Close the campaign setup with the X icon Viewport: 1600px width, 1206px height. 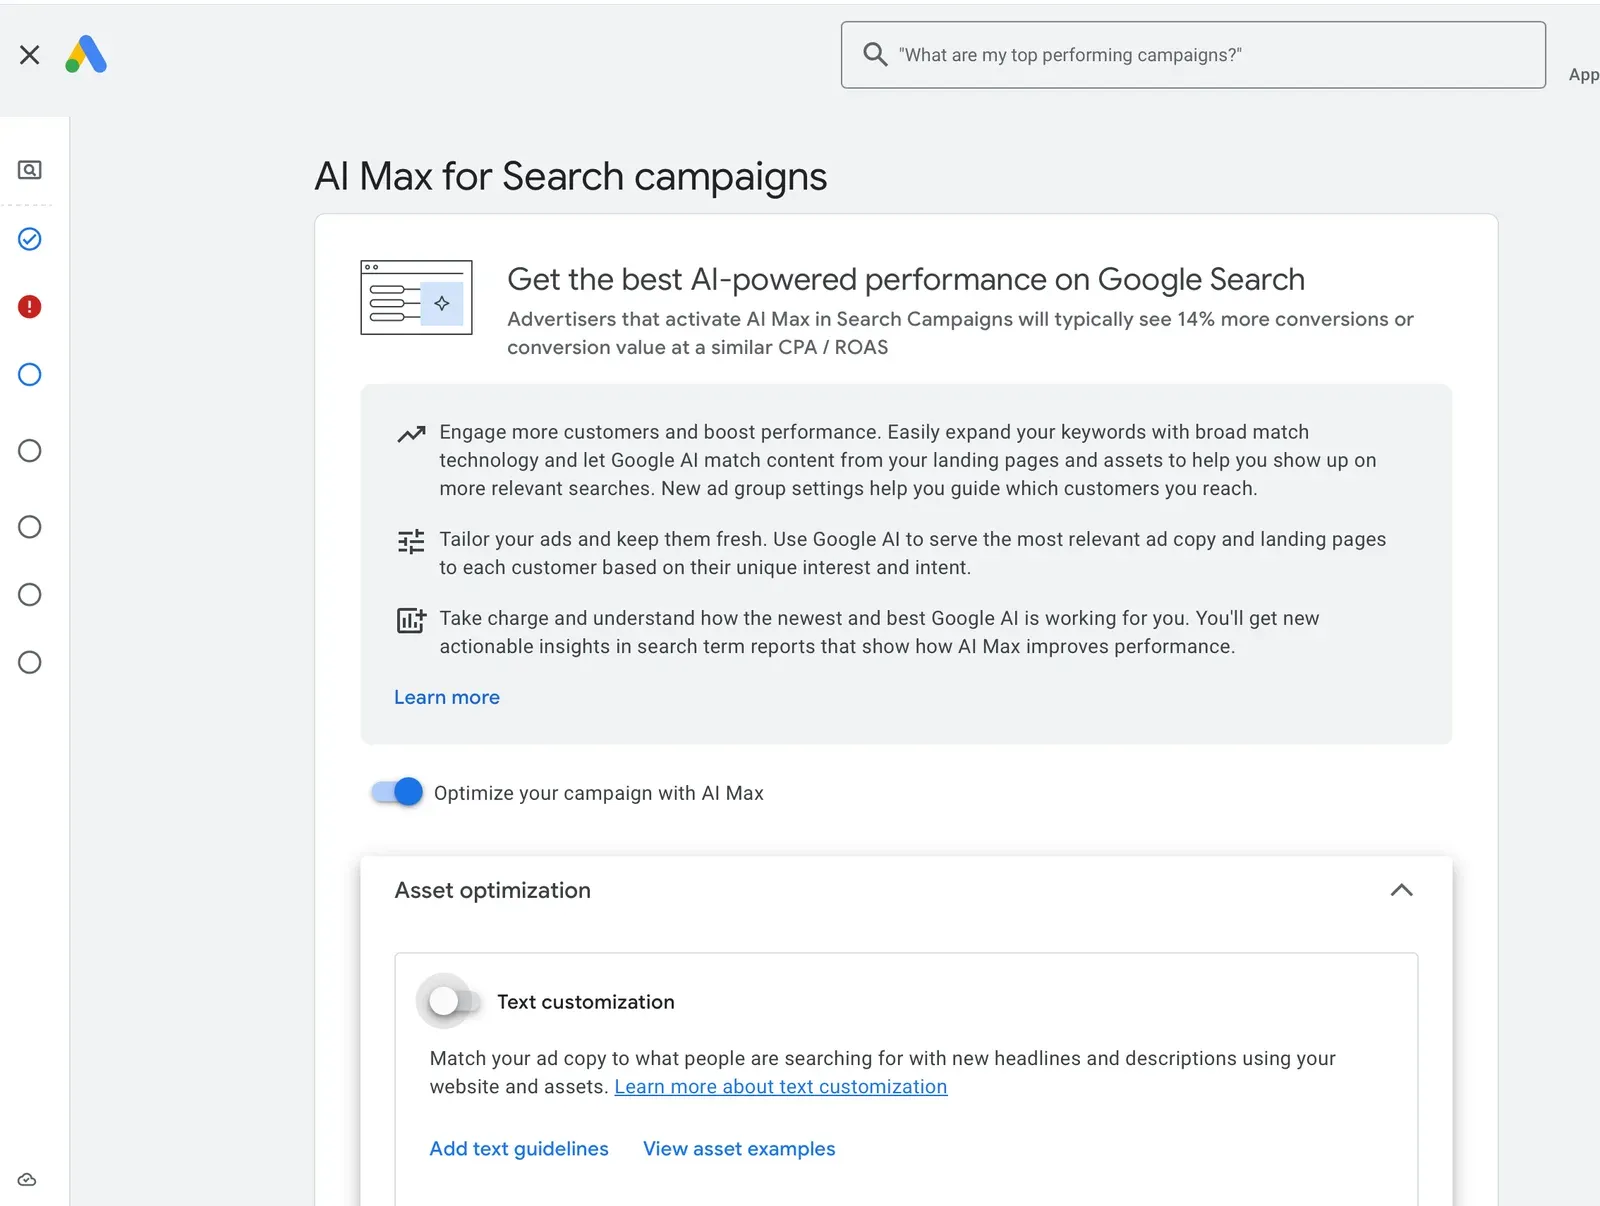(x=30, y=55)
